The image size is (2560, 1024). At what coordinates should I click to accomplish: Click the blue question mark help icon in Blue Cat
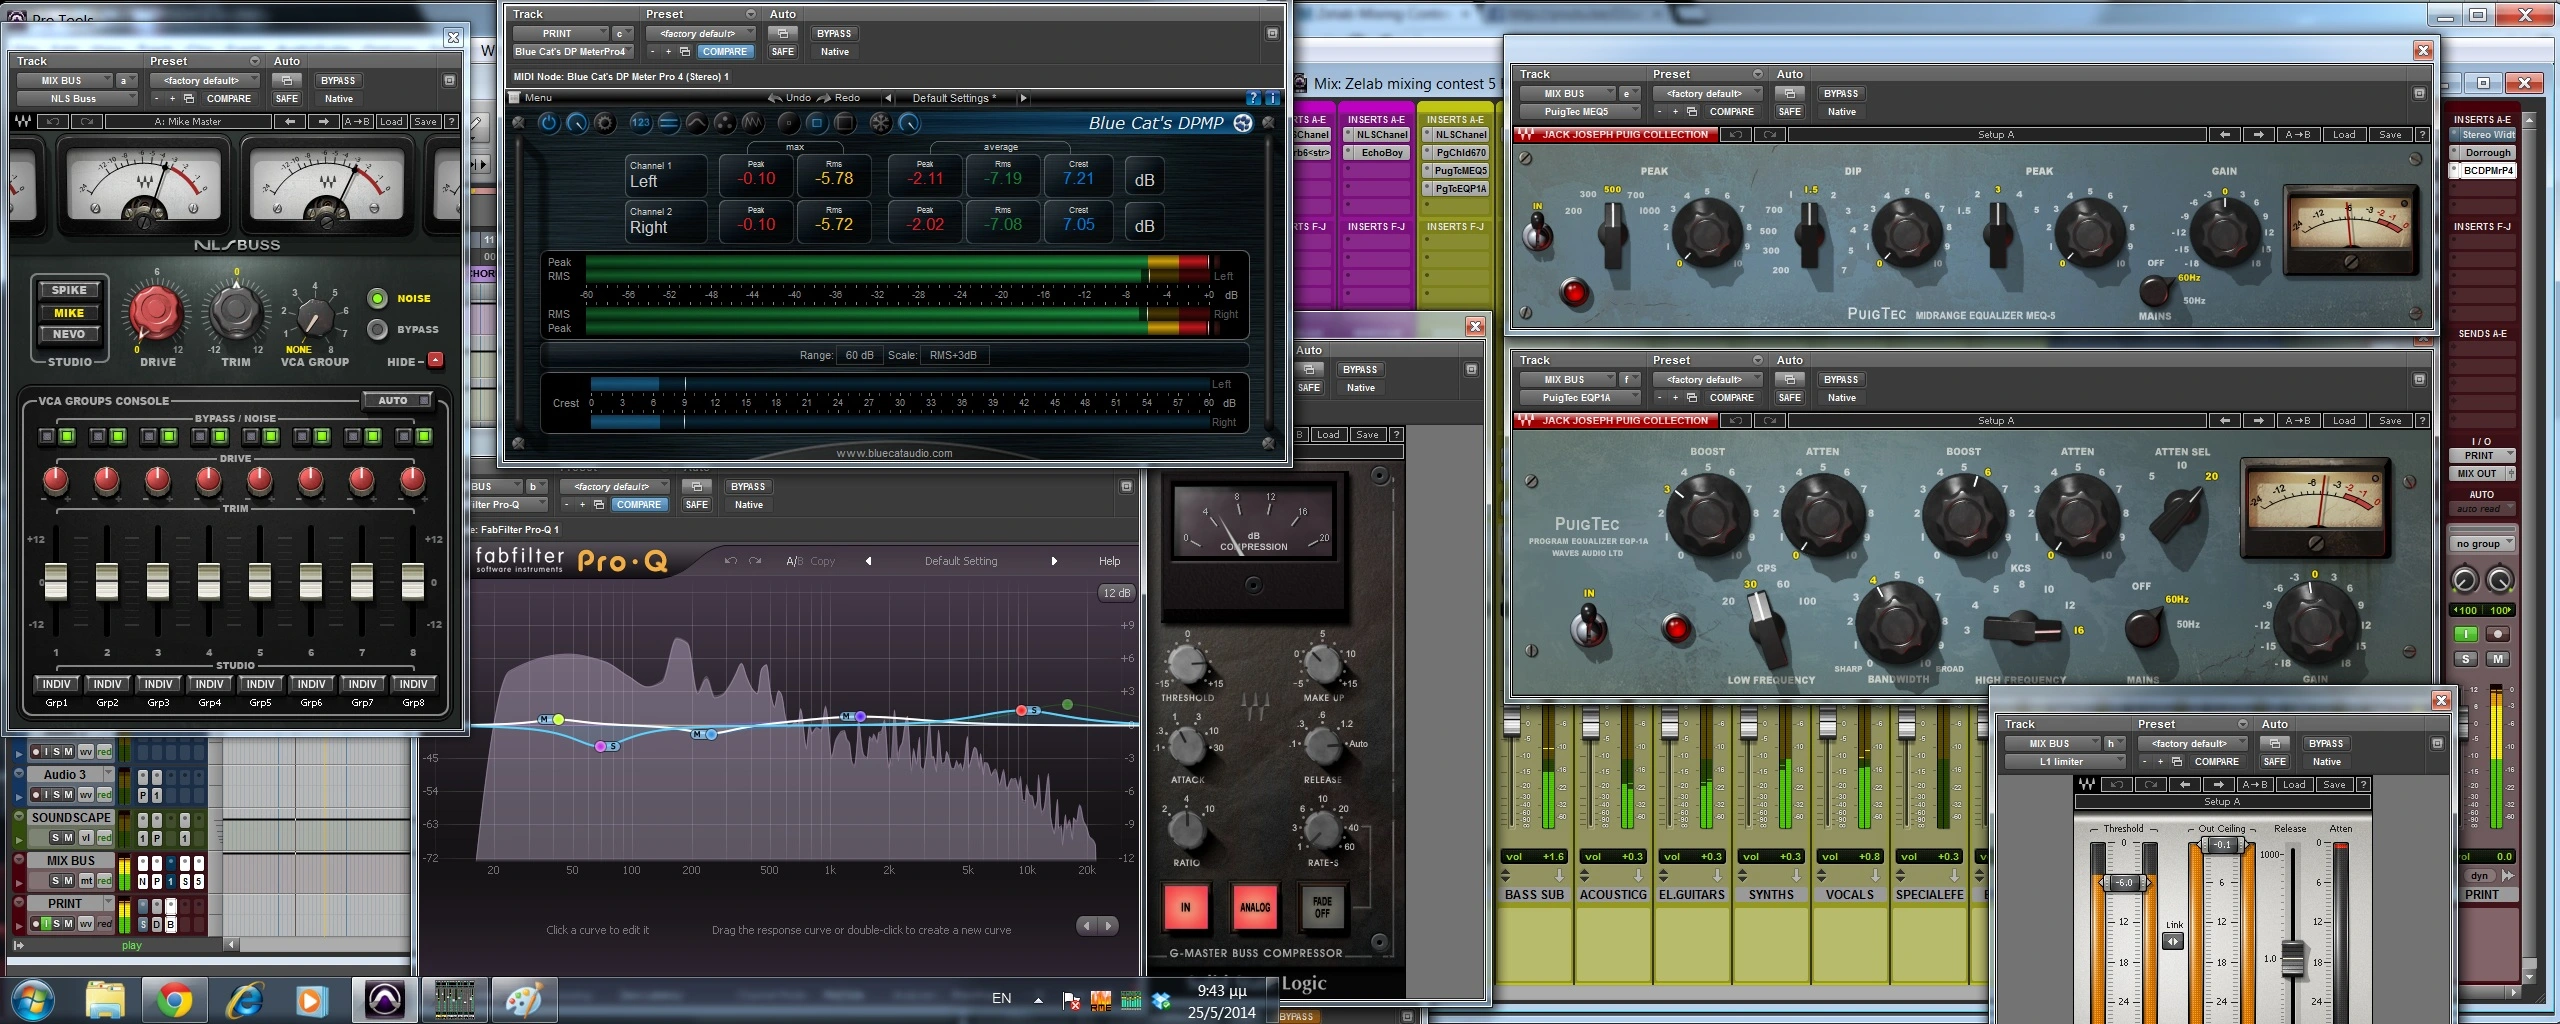point(1253,98)
